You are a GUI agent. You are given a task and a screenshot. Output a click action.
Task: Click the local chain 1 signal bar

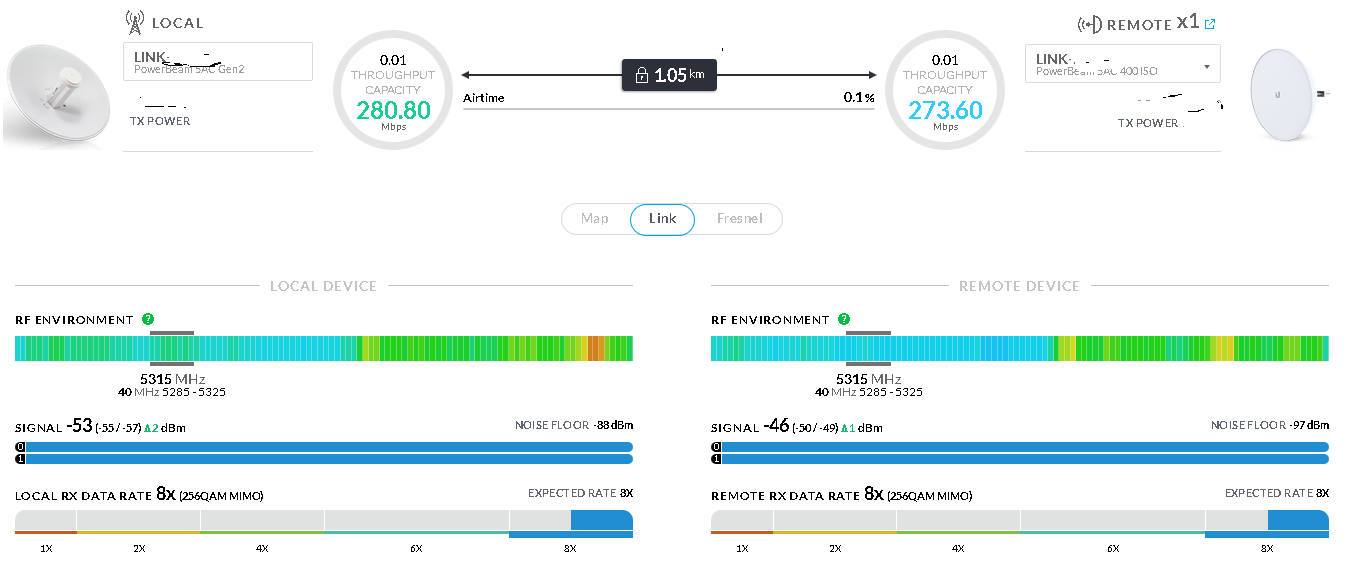(324, 459)
